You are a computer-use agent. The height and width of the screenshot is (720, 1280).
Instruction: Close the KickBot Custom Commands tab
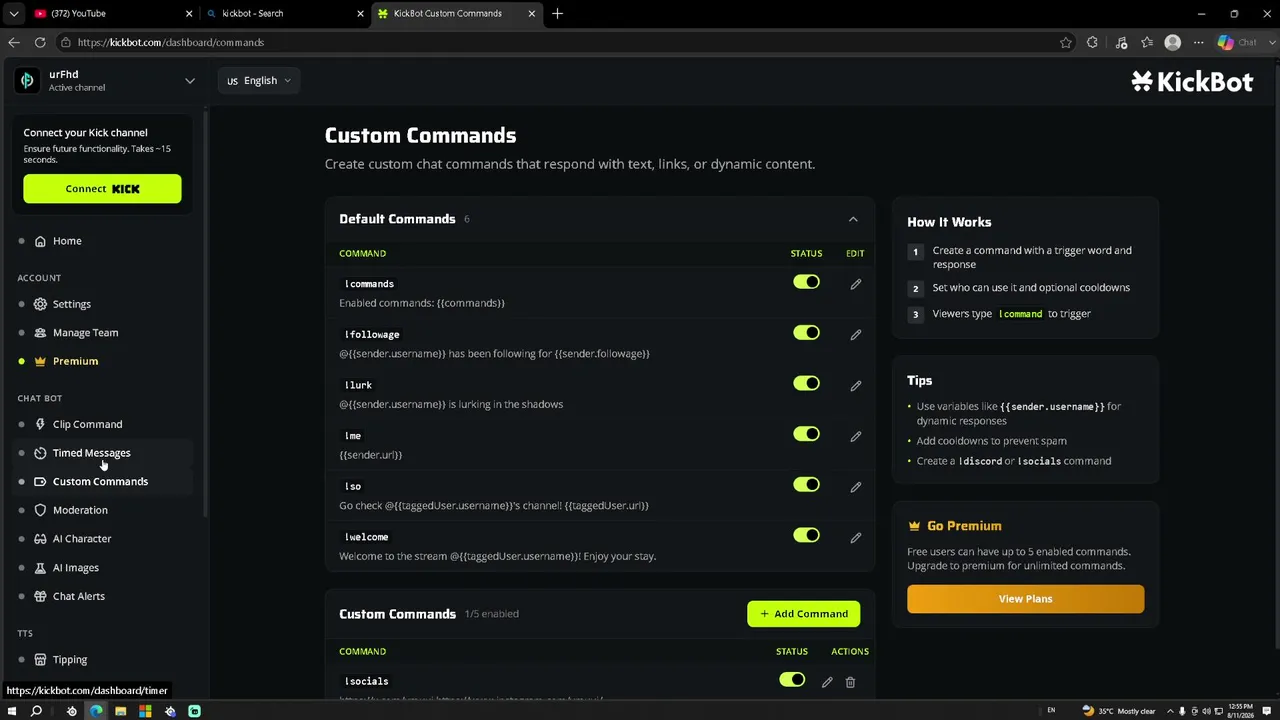coord(532,13)
